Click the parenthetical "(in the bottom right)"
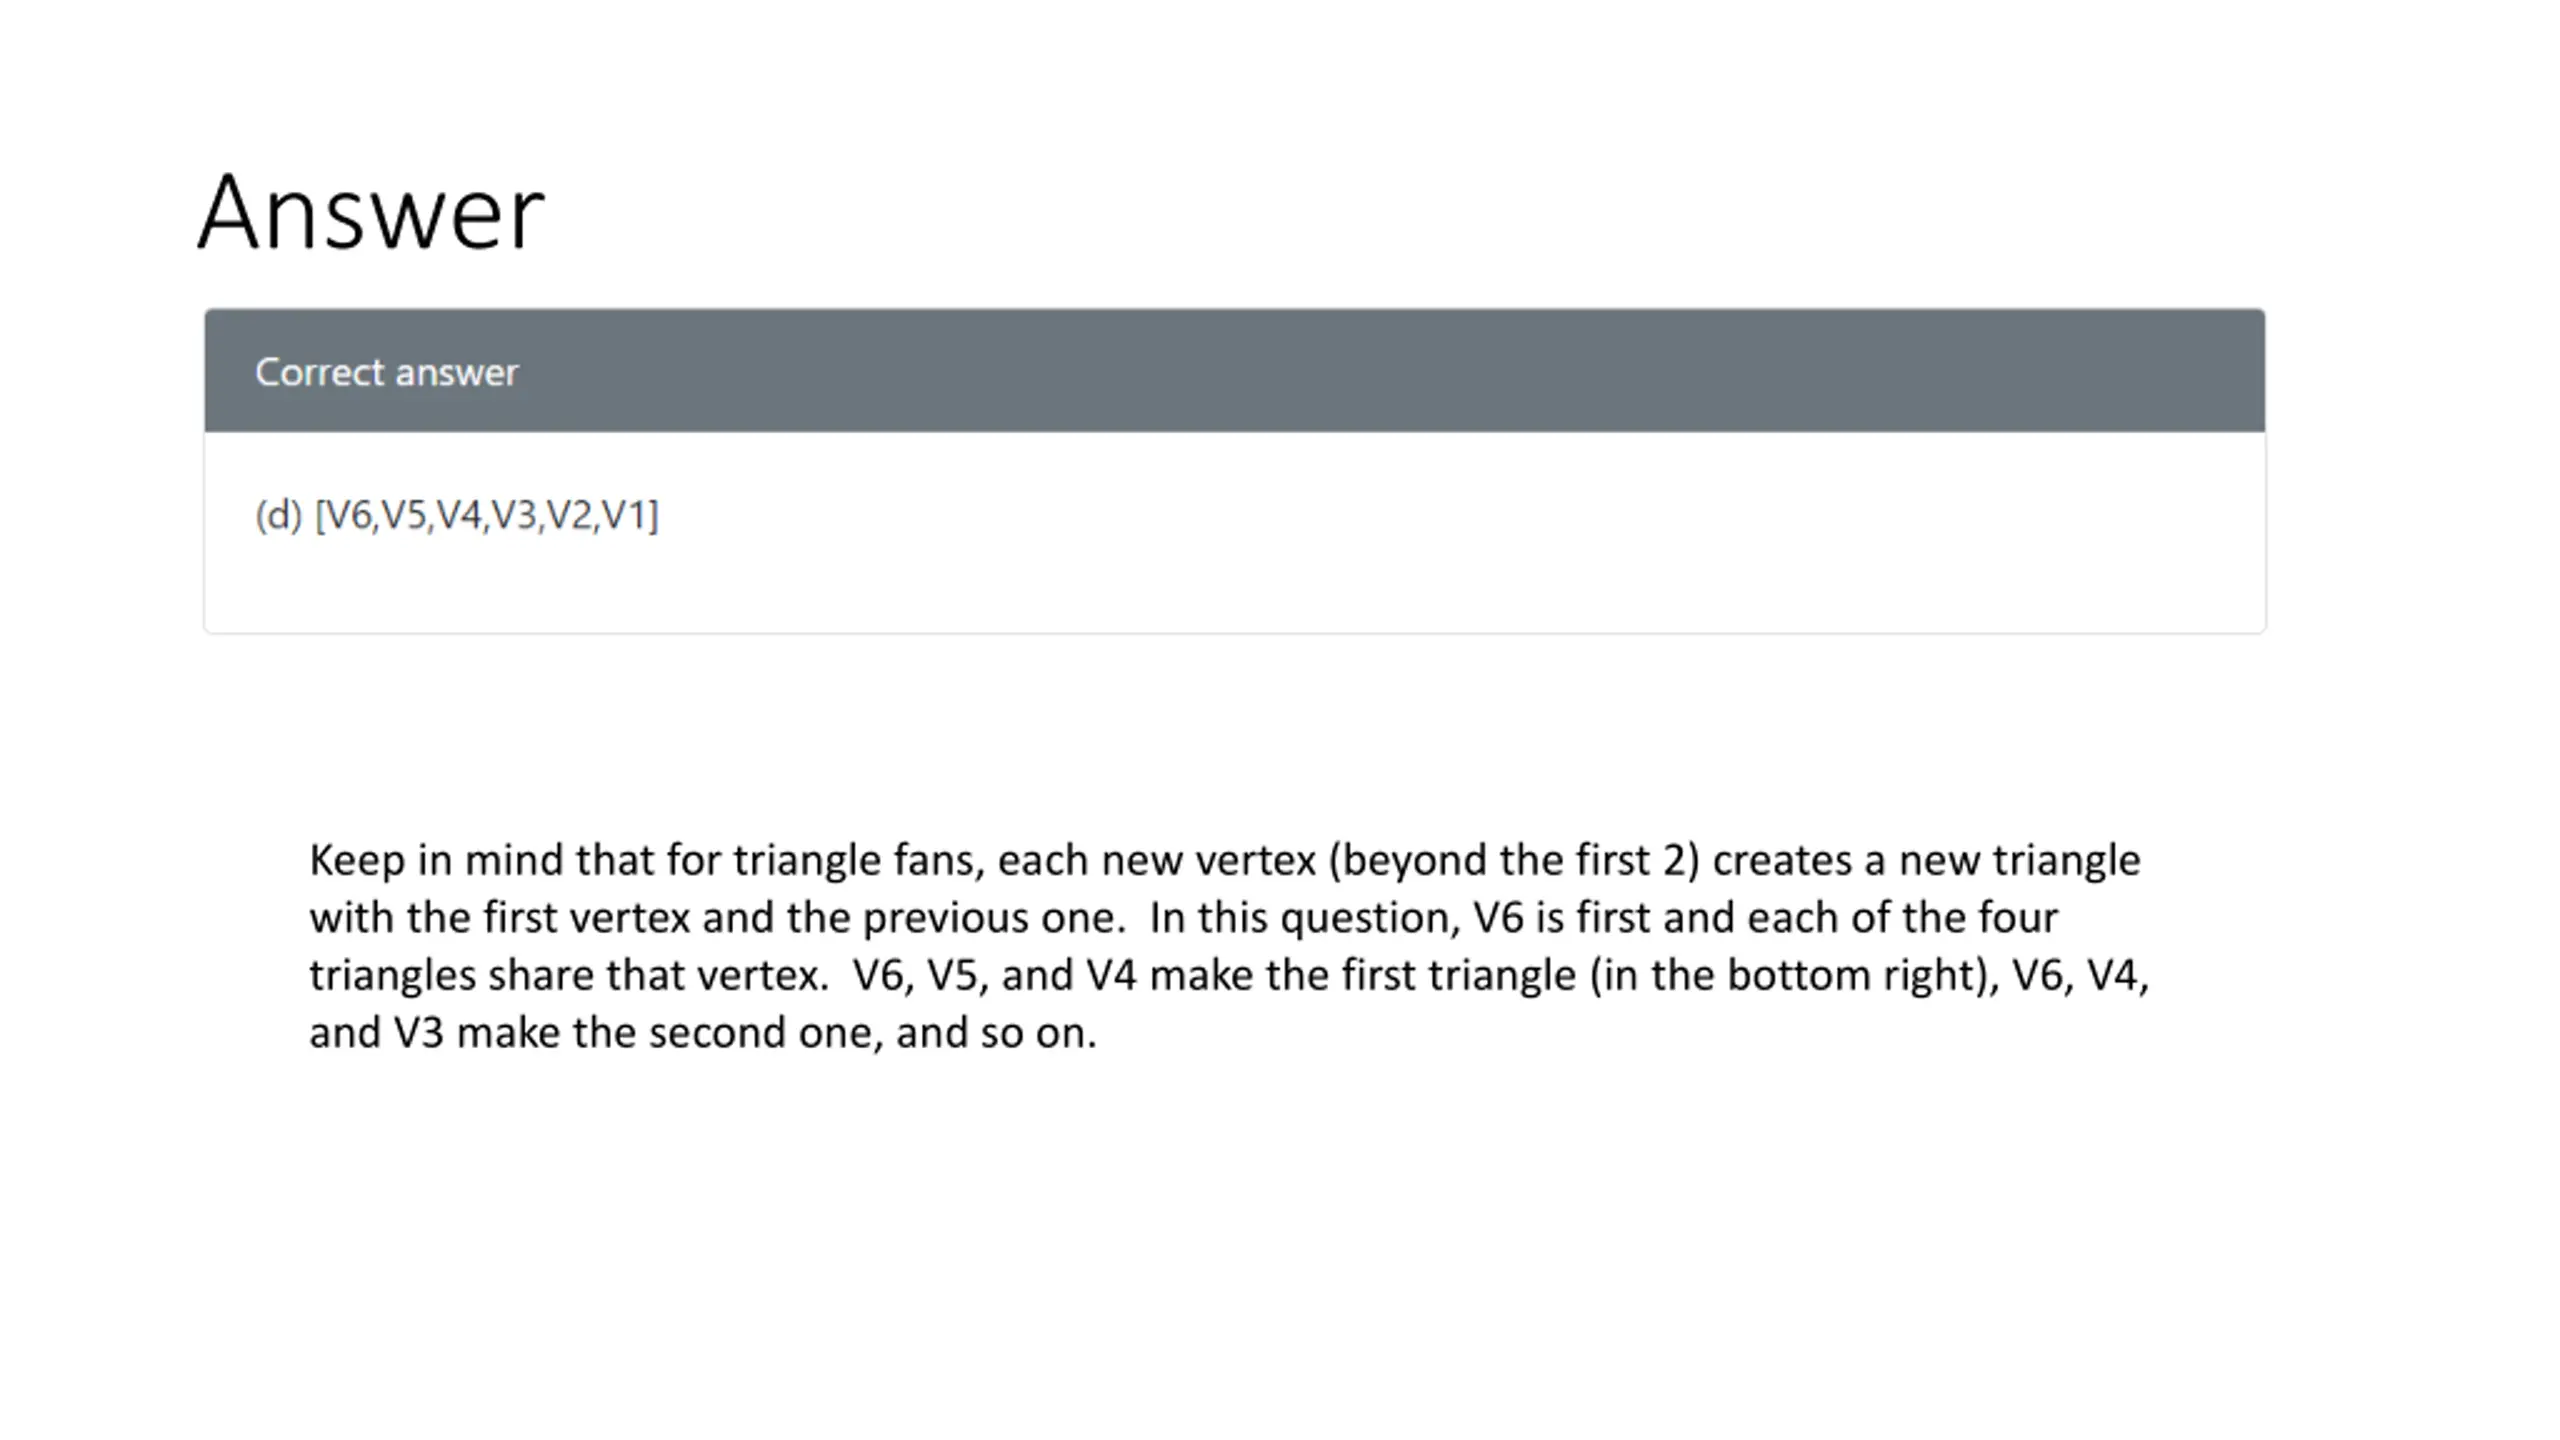Screen dimensions: 2560x1440 [x=1795, y=975]
